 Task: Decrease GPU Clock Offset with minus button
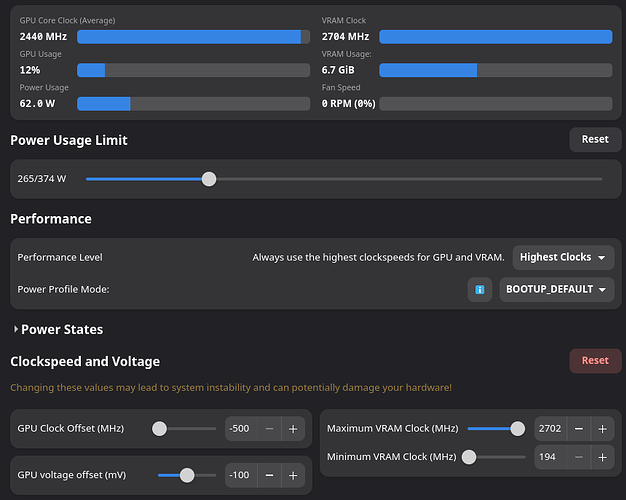pos(269,429)
